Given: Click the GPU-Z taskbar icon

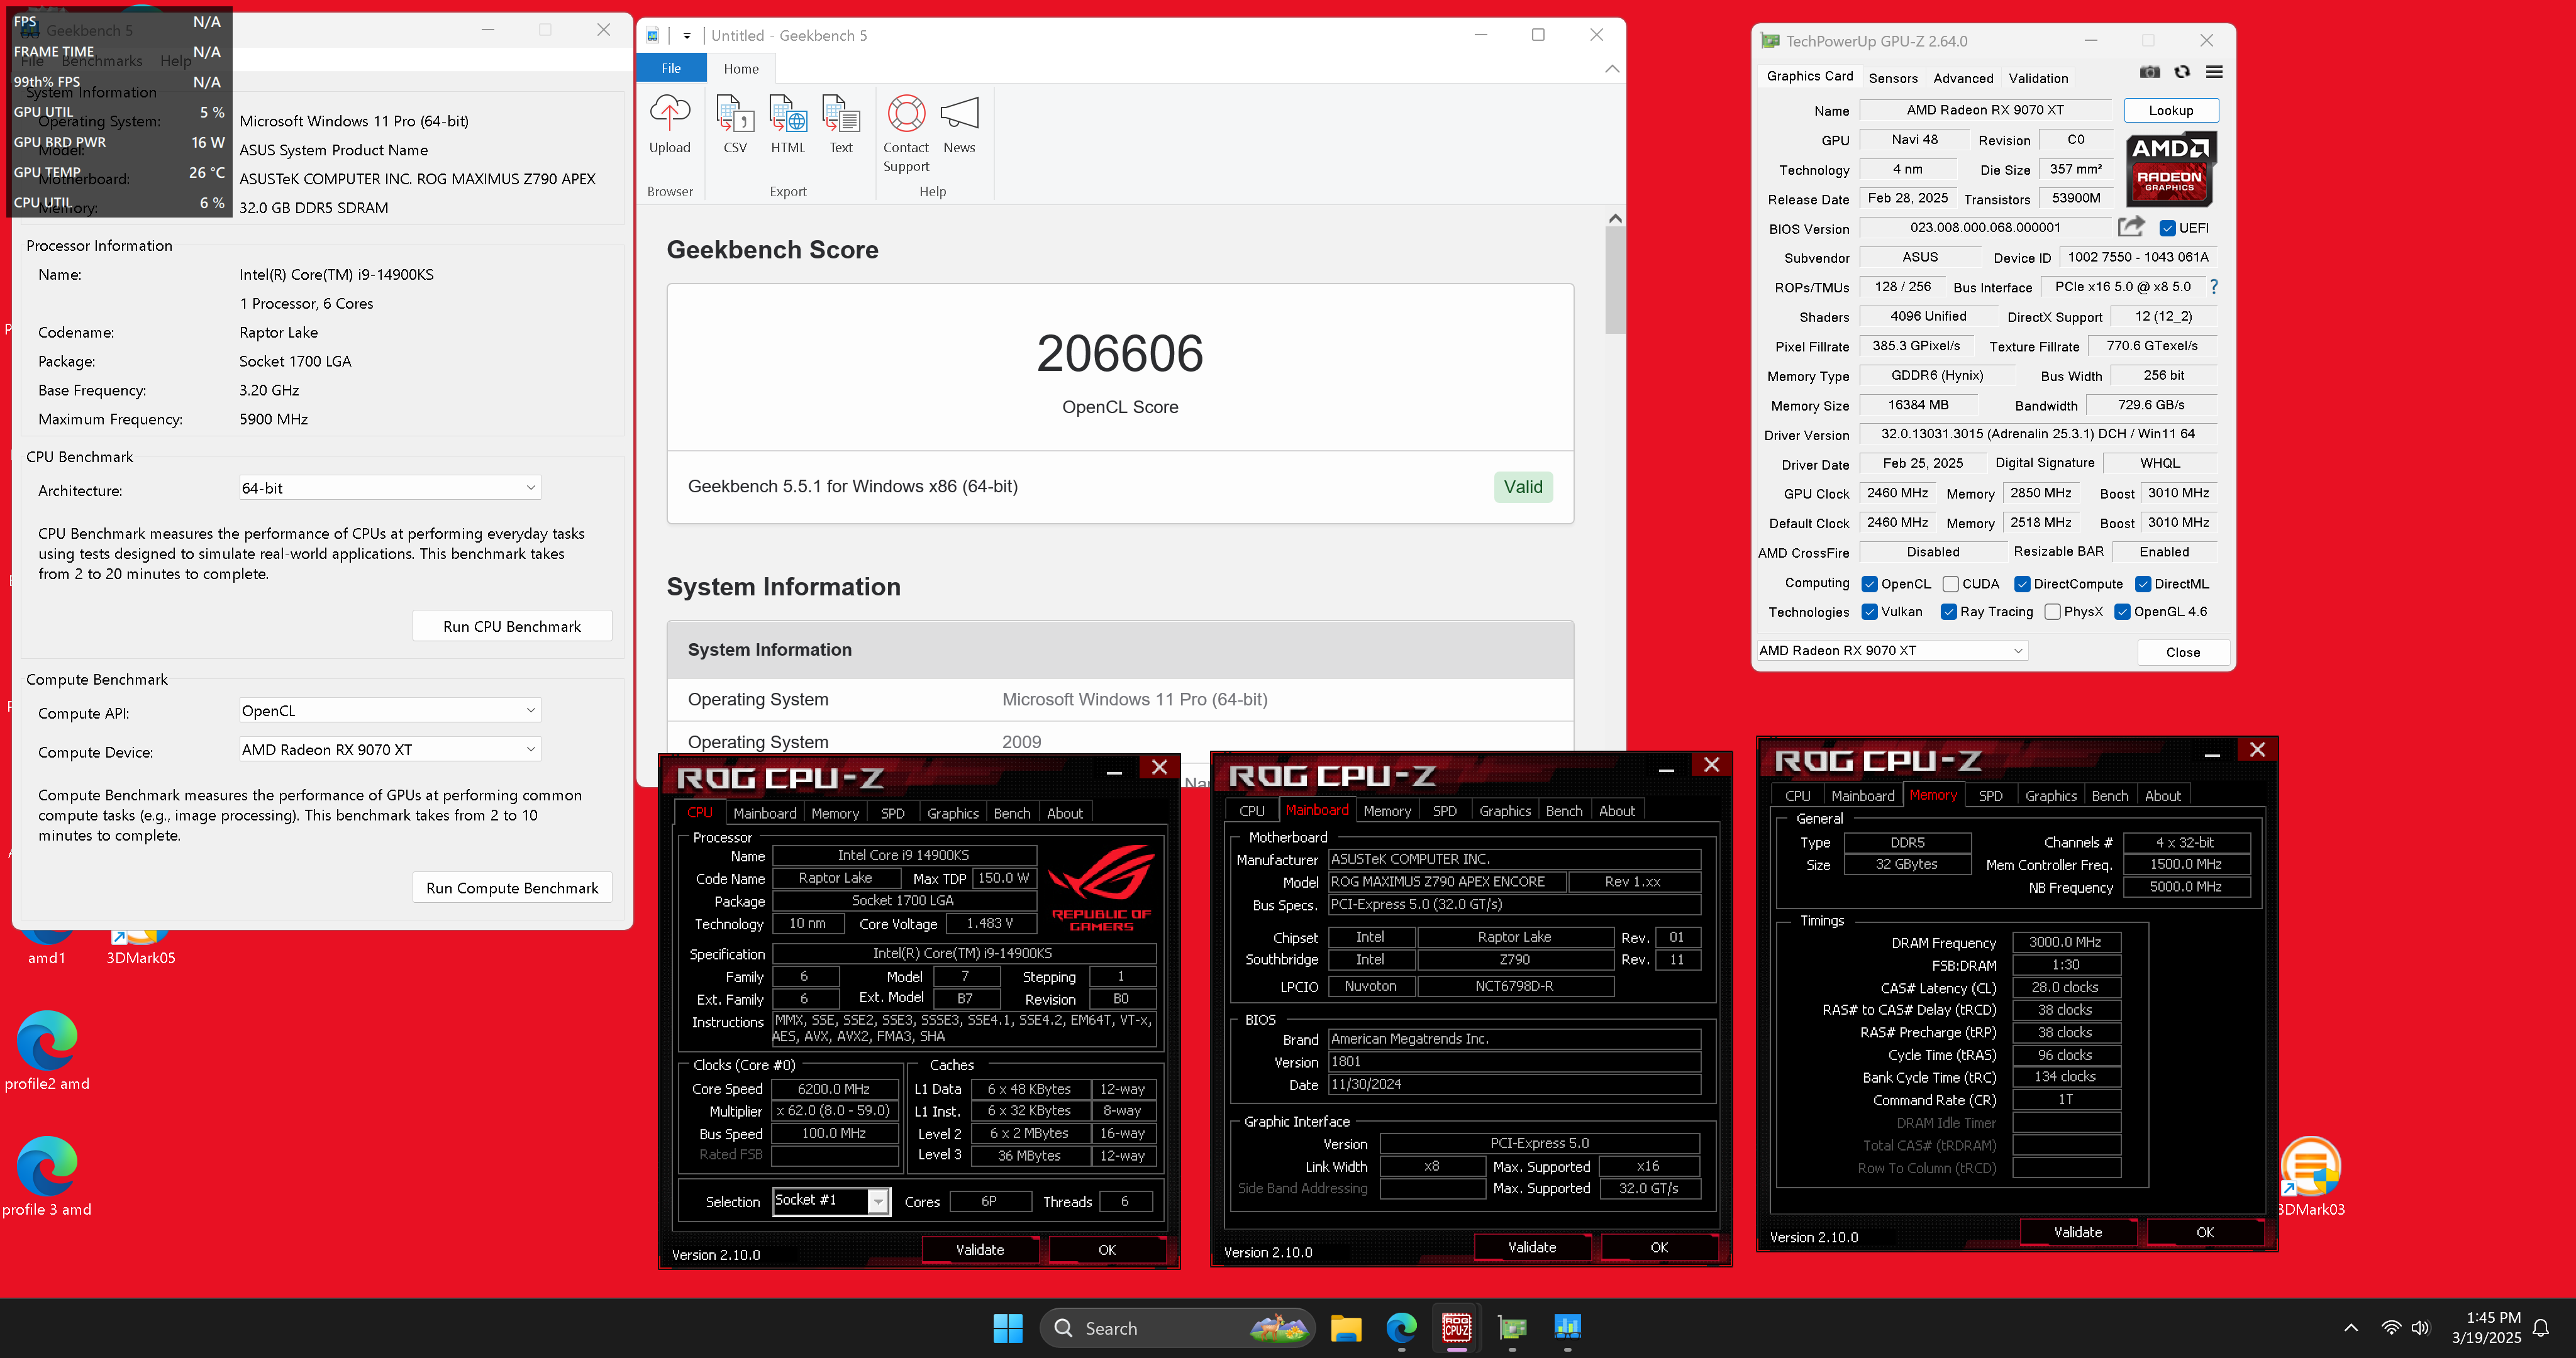Looking at the screenshot, I should [x=1512, y=1328].
